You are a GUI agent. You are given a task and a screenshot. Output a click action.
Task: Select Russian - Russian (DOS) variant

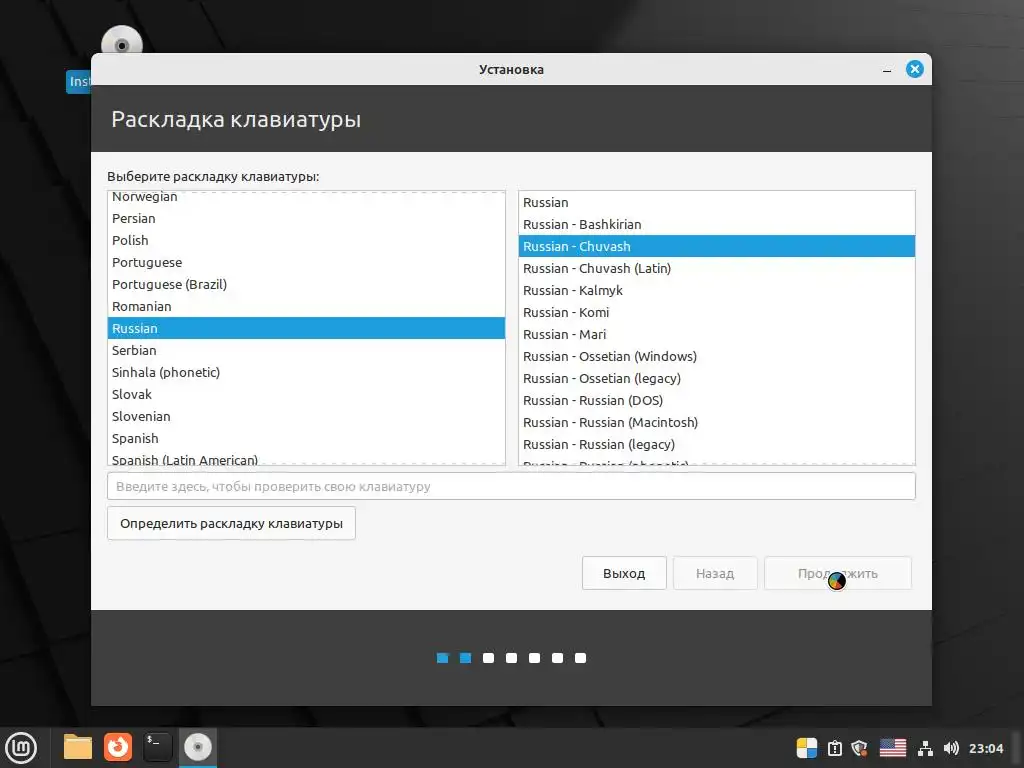(716, 400)
